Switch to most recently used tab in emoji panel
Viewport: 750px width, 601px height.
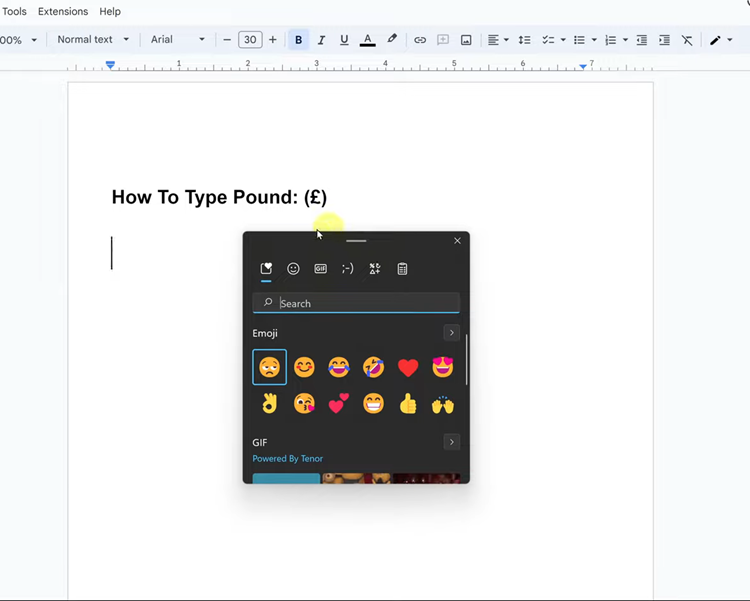point(266,268)
